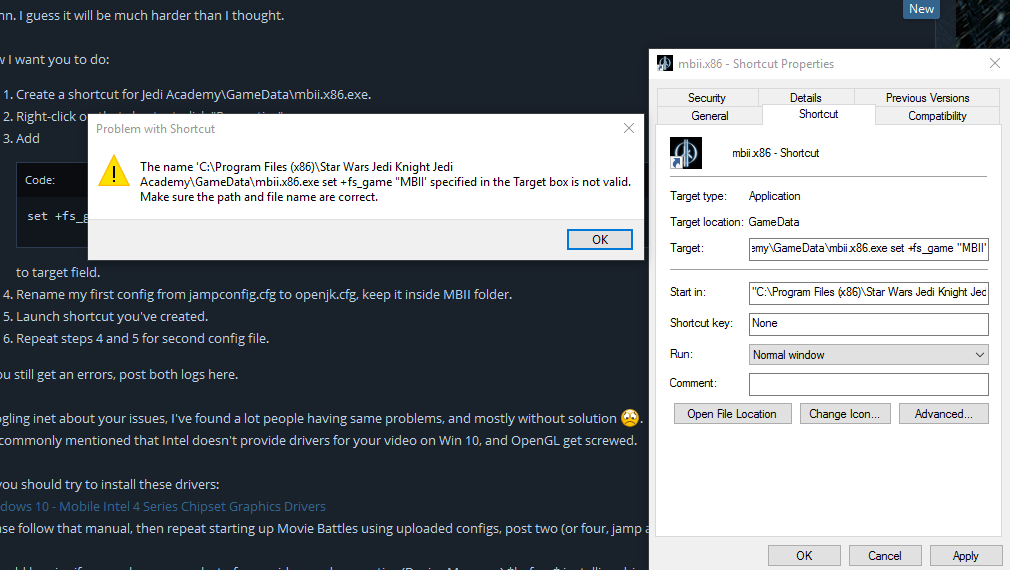The image size is (1010, 570).
Task: Click the Start in text field
Action: click(868, 292)
